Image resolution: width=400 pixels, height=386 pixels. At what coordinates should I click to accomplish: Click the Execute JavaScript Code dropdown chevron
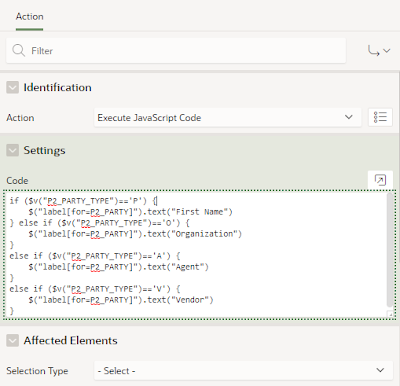[349, 117]
